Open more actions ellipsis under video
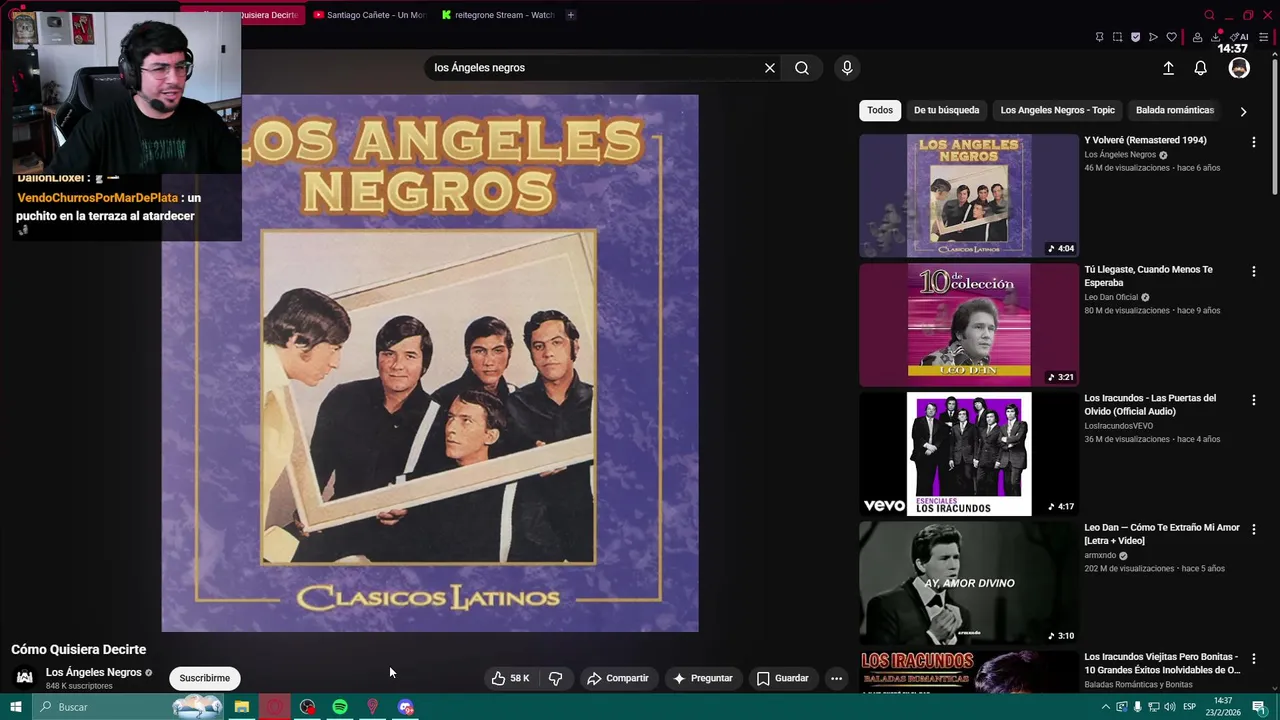This screenshot has height=720, width=1280. [x=837, y=678]
